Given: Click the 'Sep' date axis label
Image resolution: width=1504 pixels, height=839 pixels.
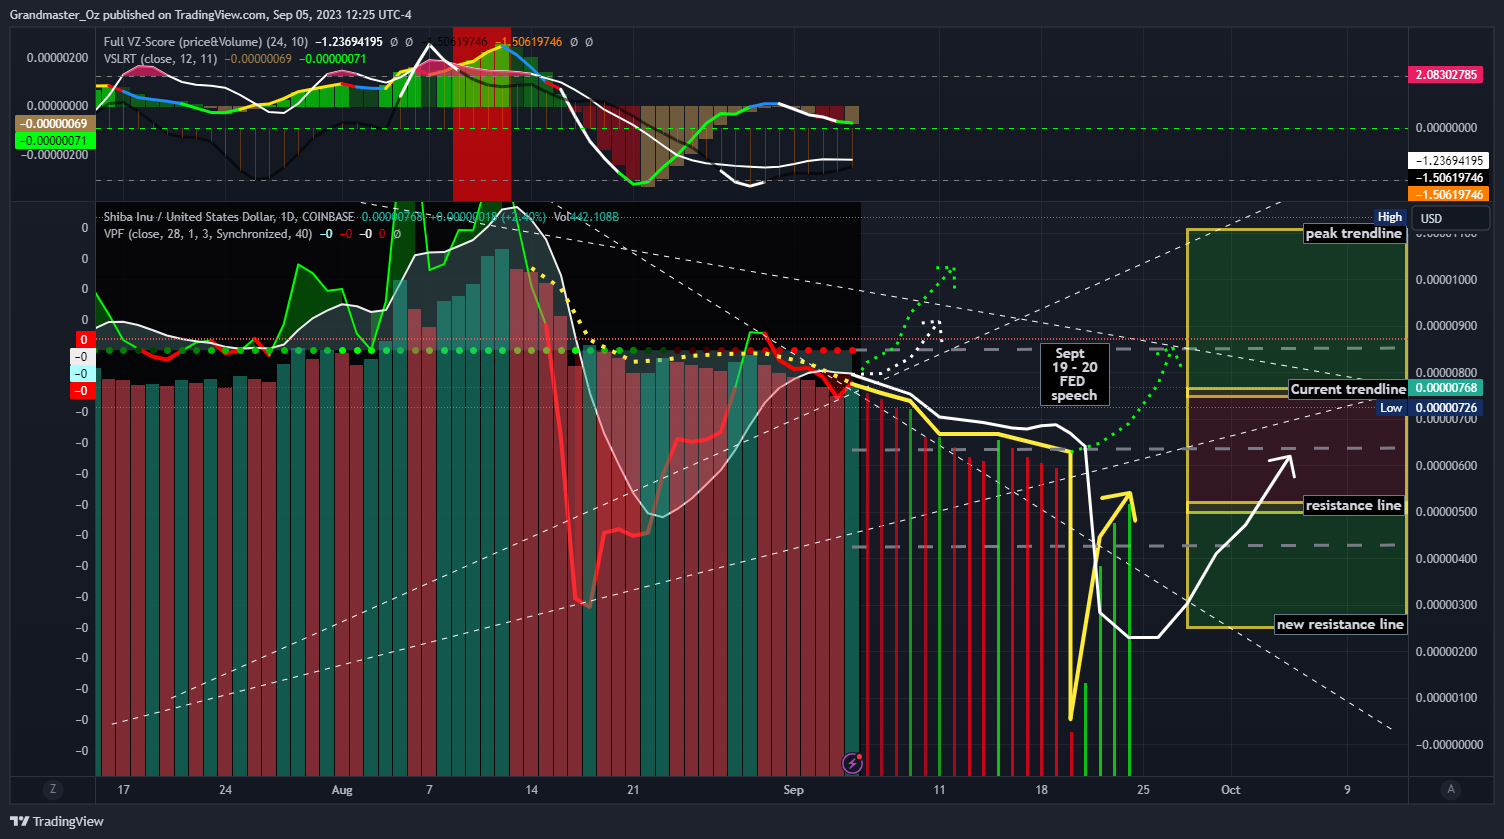Looking at the screenshot, I should (793, 790).
